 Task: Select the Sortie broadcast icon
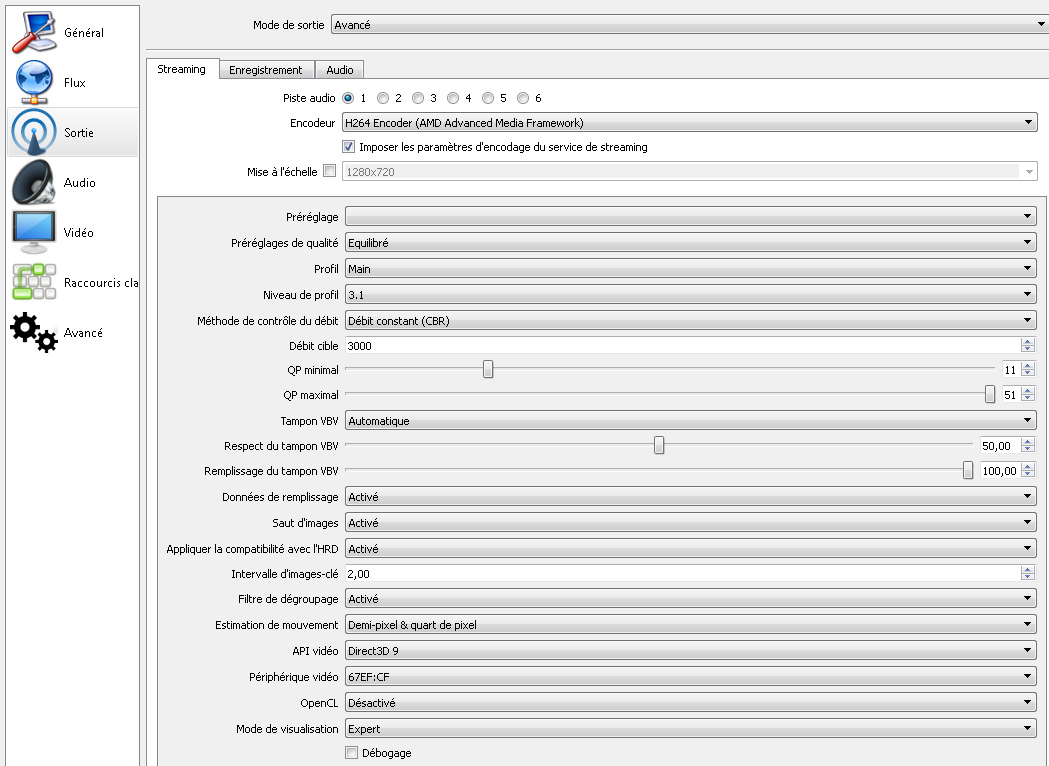(x=33, y=132)
